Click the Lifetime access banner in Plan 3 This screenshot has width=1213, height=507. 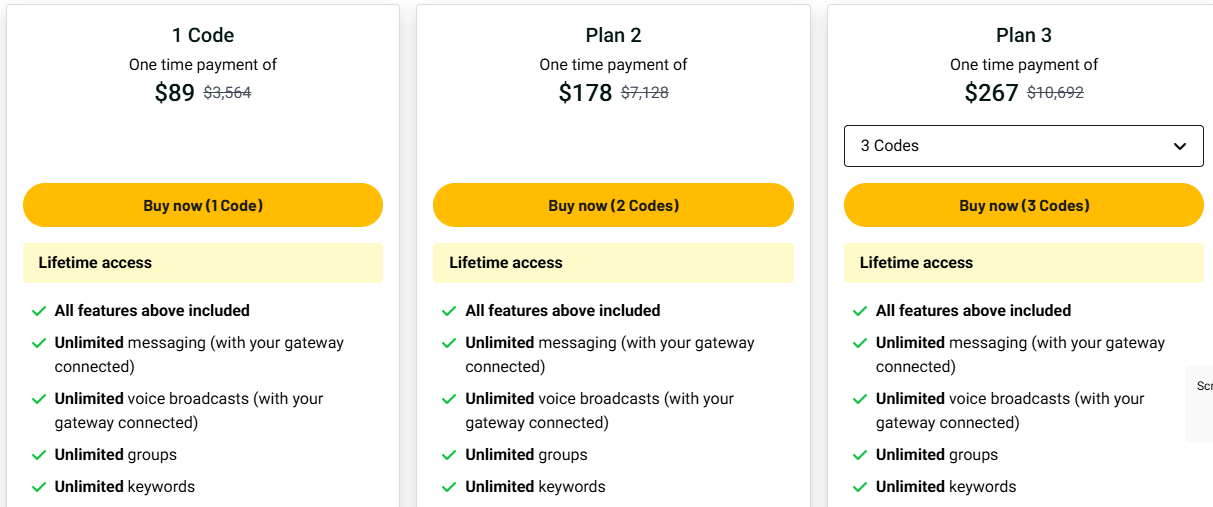(1024, 263)
